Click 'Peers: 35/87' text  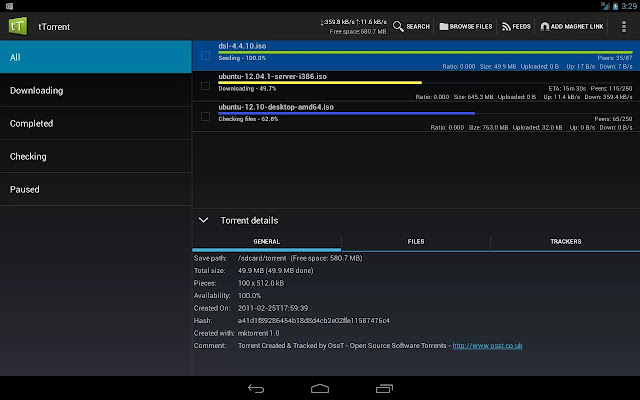[615, 58]
